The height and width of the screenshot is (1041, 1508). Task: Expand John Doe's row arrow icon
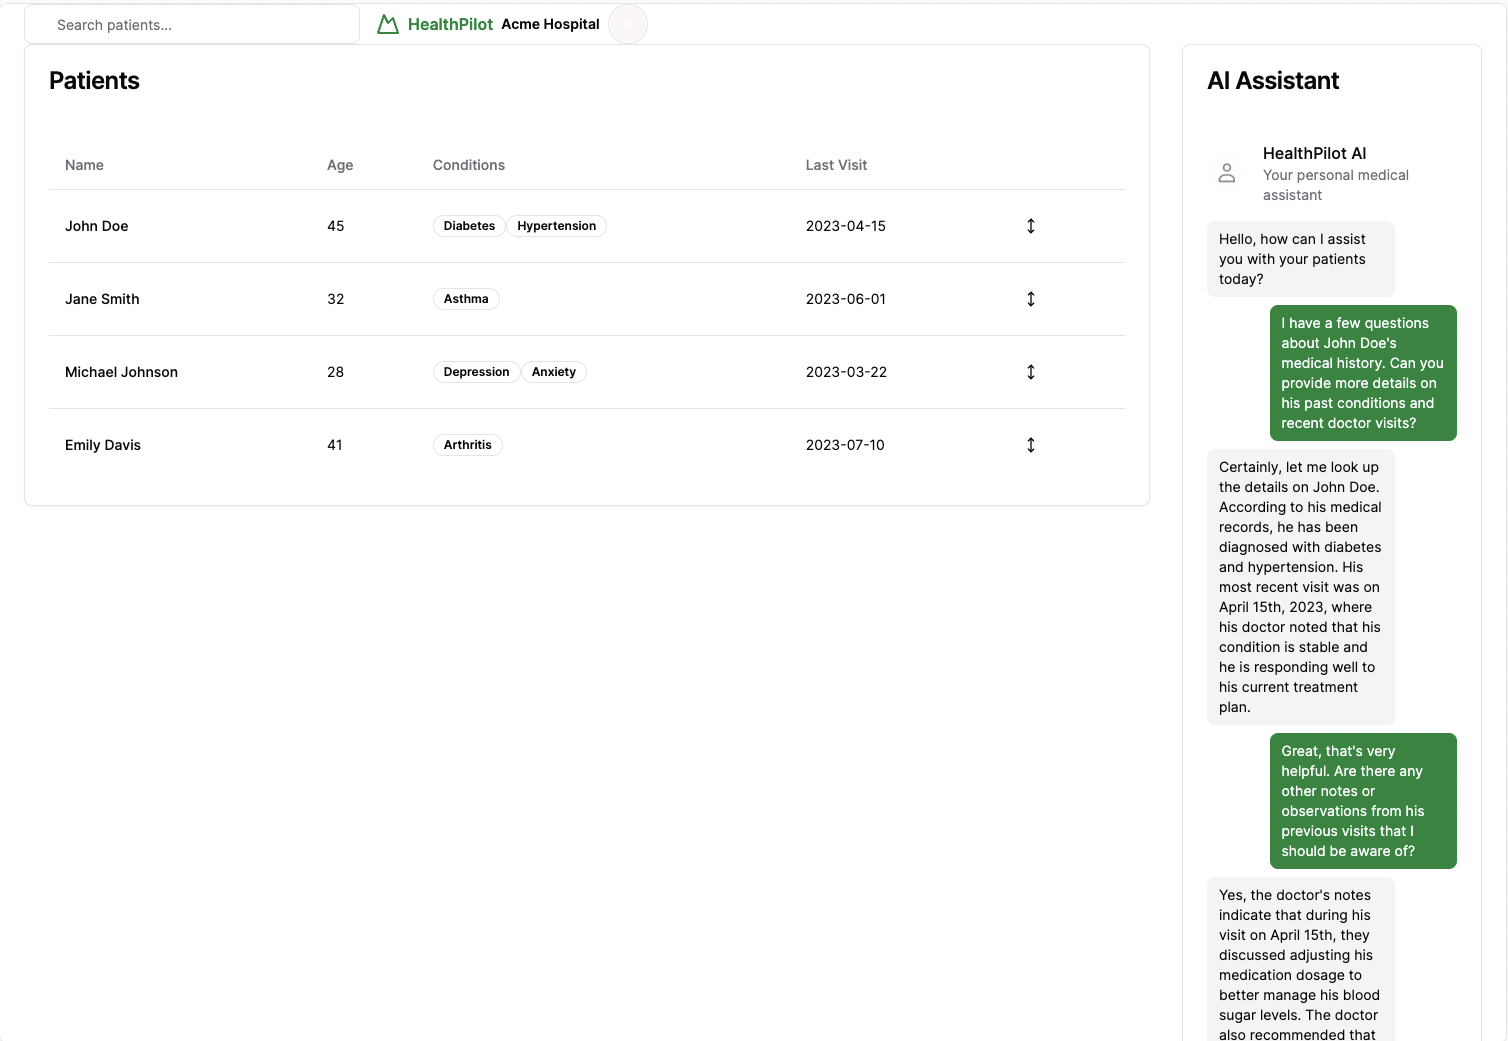click(x=1030, y=226)
